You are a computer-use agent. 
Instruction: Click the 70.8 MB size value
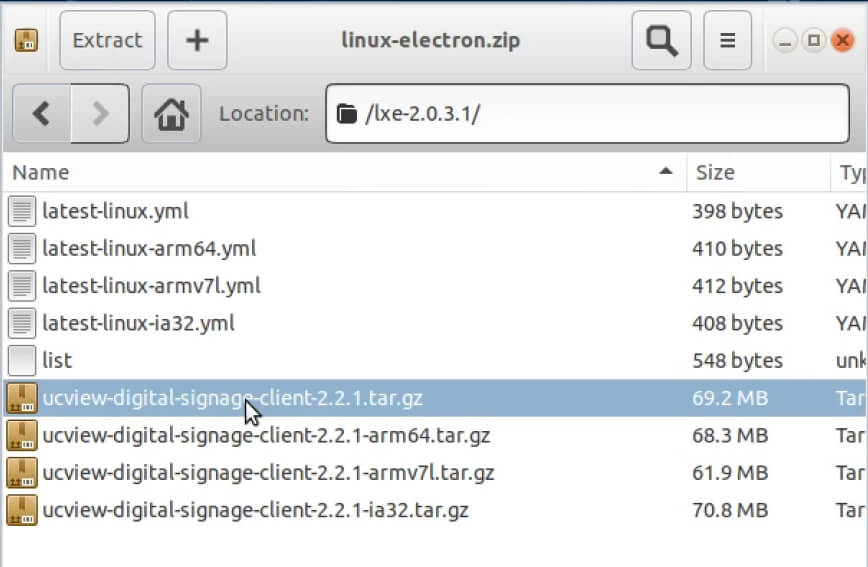[x=730, y=510]
